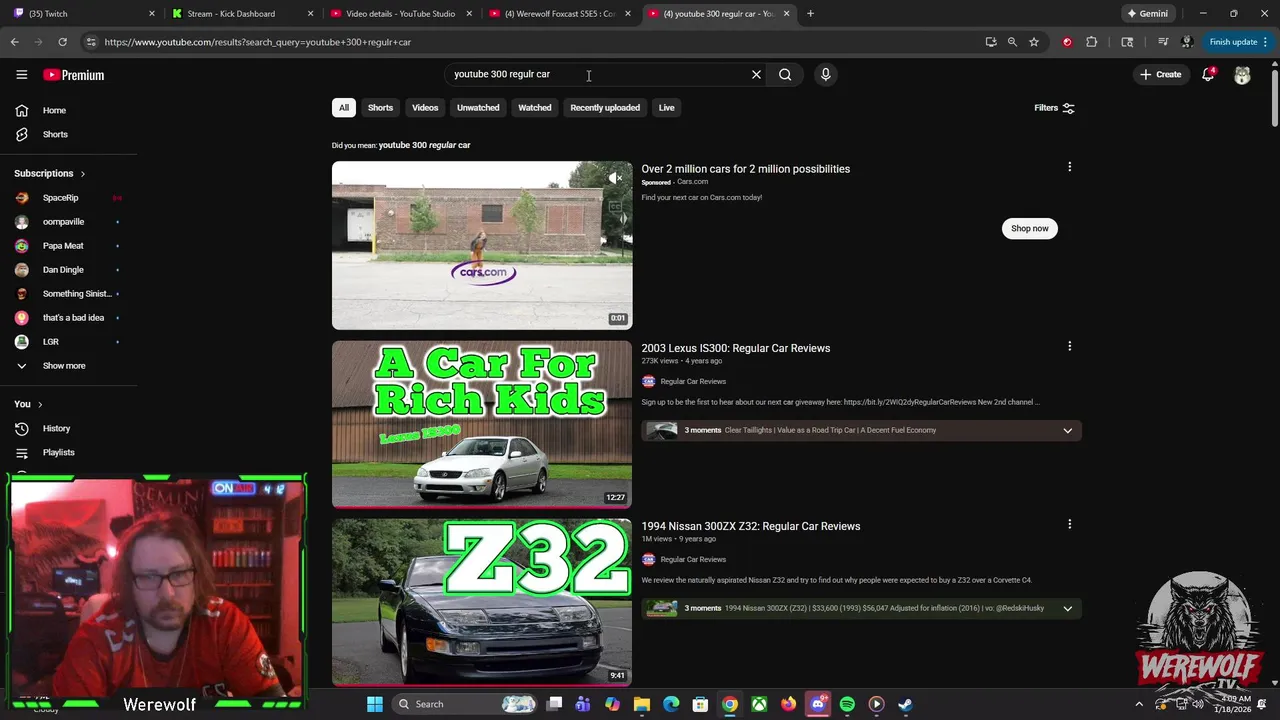Open the 1994 Nissan 300ZX Z32 video title
The width and height of the screenshot is (1280, 720).
[x=750, y=526]
